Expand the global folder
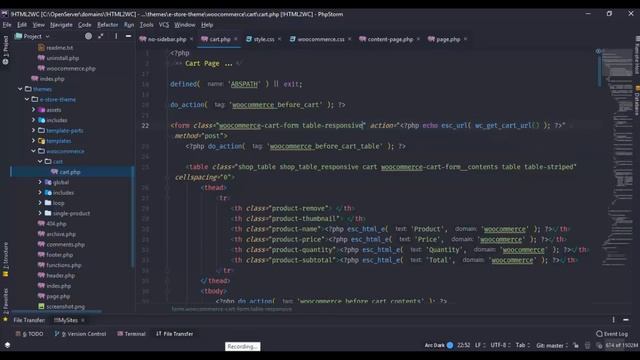The height and width of the screenshot is (360, 640). [x=40, y=182]
